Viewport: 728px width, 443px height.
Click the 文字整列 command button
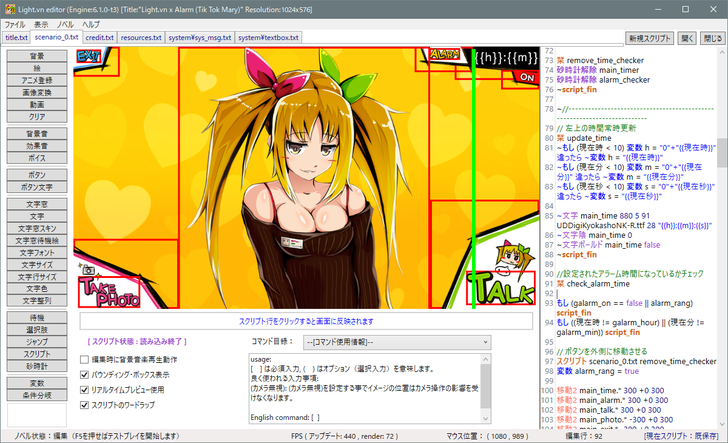pos(37,301)
